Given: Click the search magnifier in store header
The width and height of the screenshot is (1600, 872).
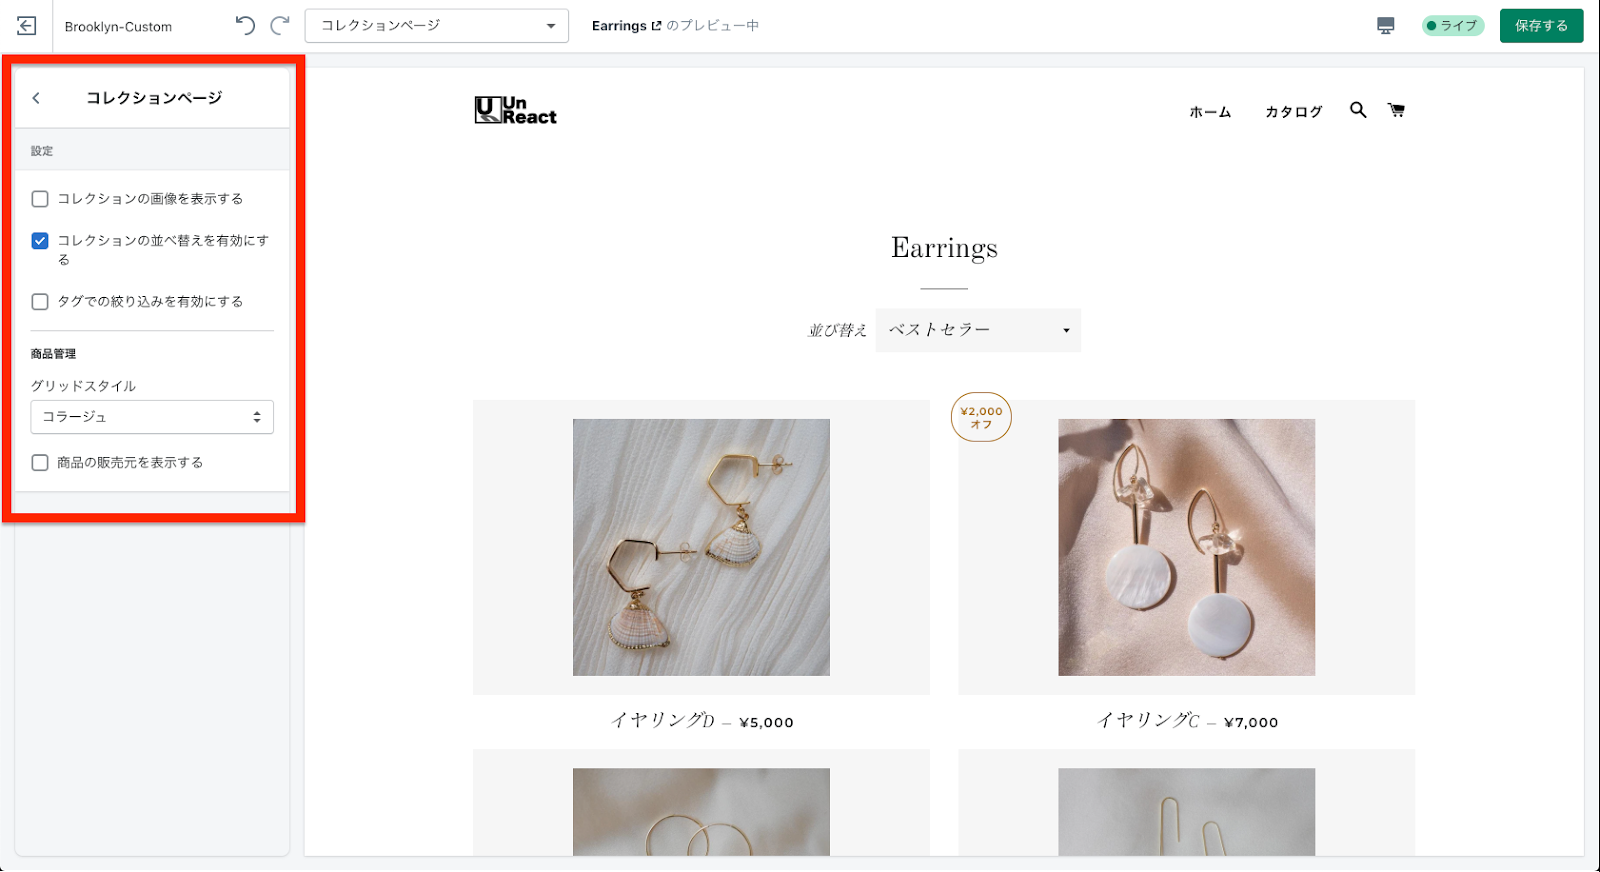Looking at the screenshot, I should [x=1358, y=110].
